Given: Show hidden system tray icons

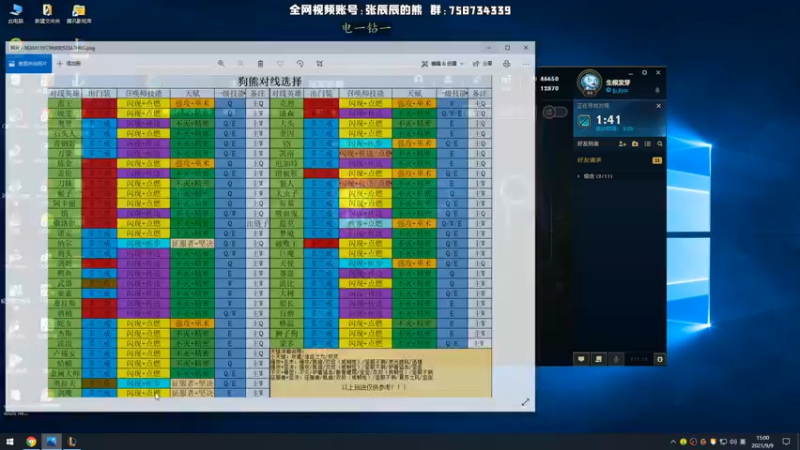Looking at the screenshot, I should 673,442.
